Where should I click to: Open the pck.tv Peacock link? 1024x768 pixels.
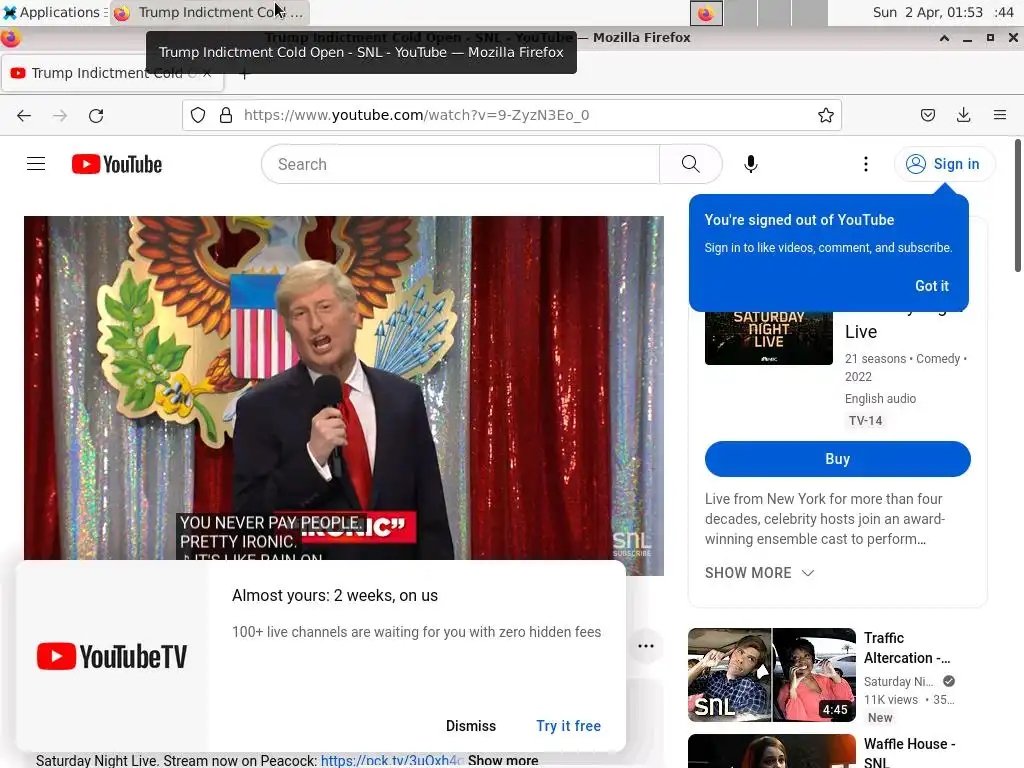392,760
